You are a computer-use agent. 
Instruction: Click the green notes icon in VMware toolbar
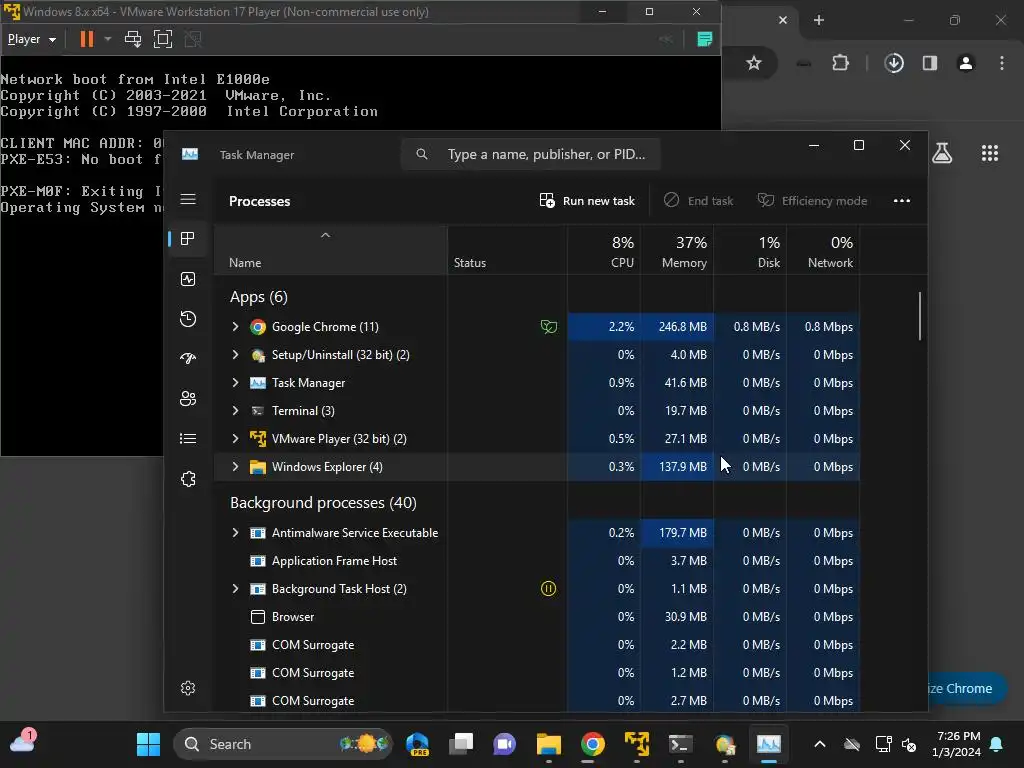705,39
